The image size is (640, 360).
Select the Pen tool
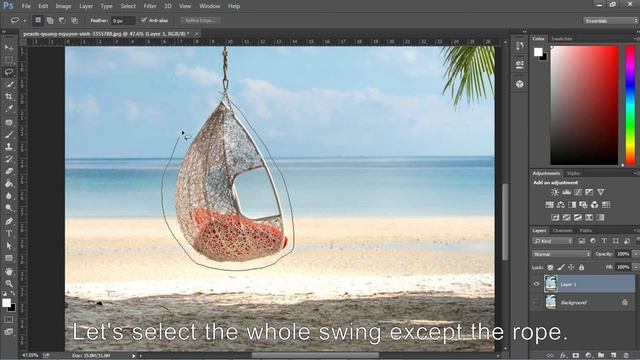click(9, 221)
